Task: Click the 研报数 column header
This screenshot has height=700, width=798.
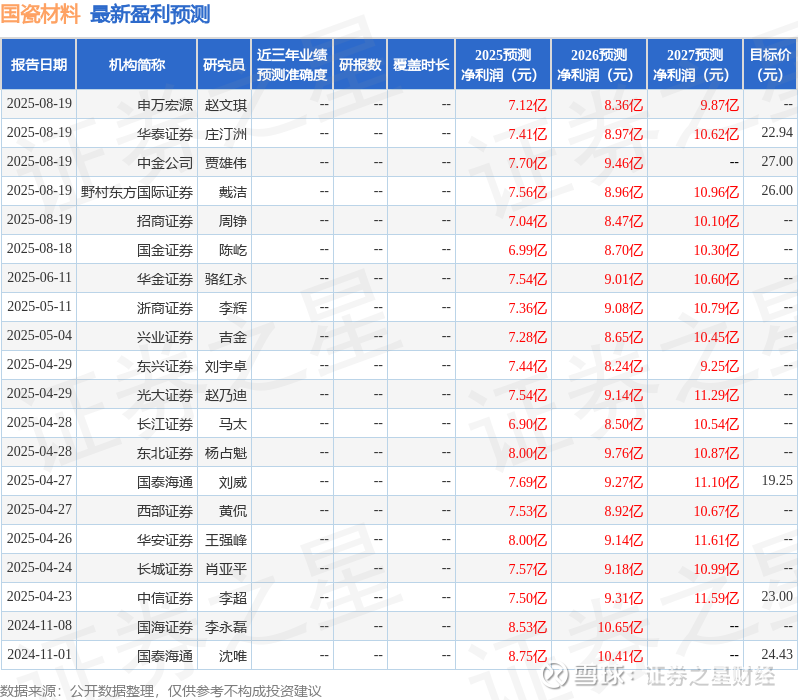Action: (360, 65)
